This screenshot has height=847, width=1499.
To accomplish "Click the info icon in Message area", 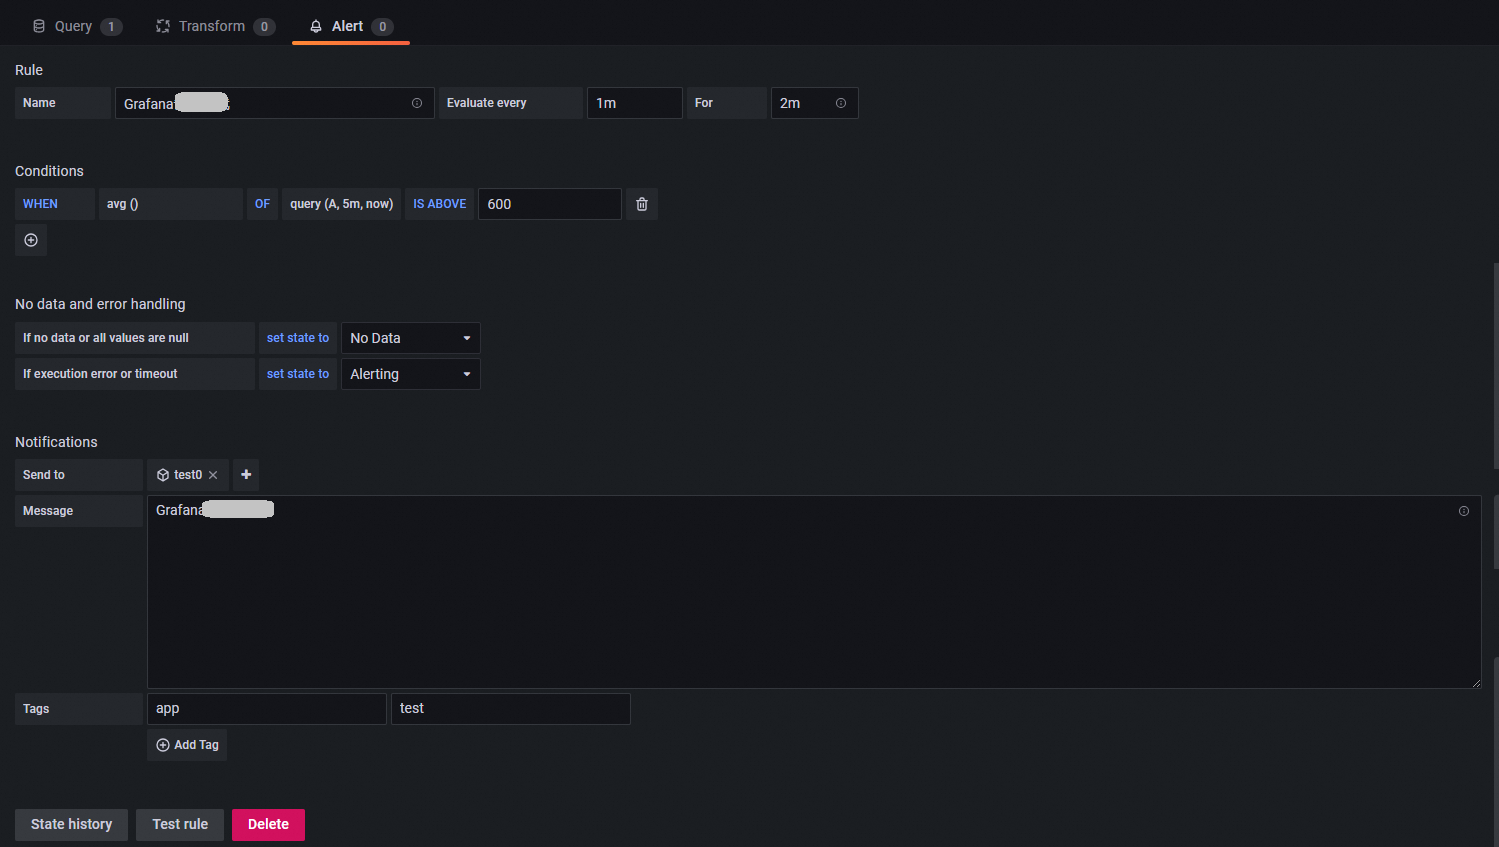I will (1464, 511).
